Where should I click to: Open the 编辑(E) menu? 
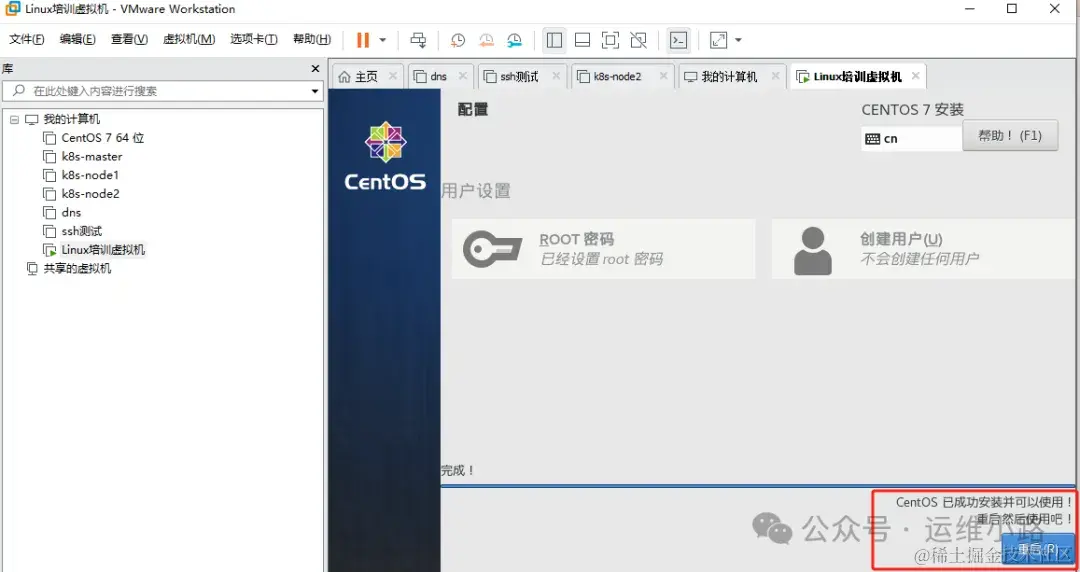click(77, 39)
